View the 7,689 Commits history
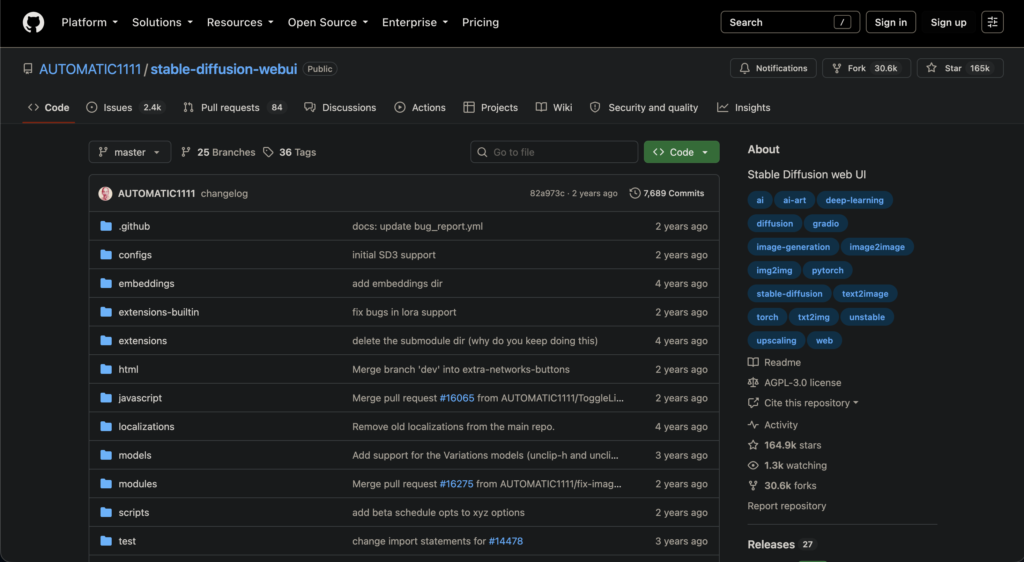Image resolution: width=1024 pixels, height=562 pixels. (667, 193)
